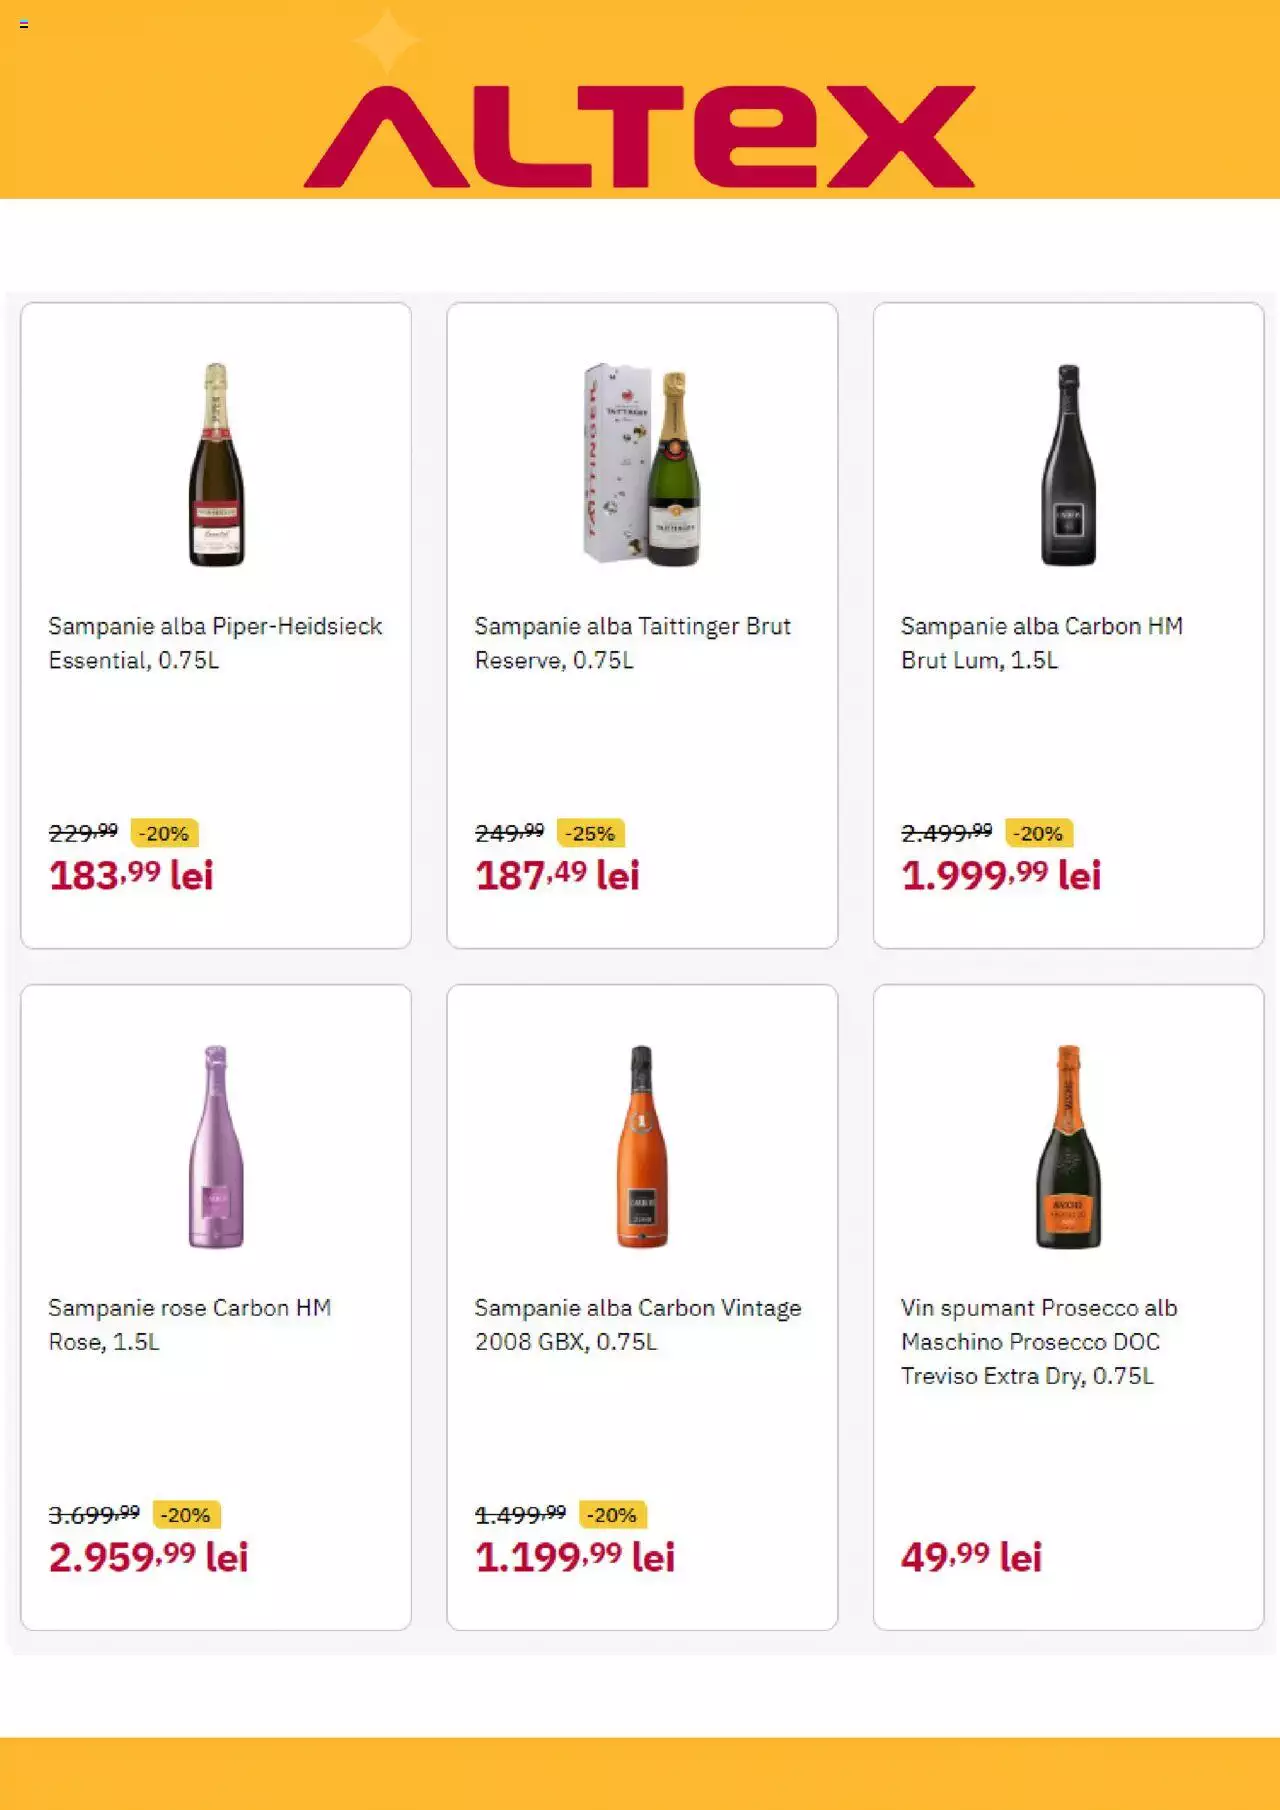
Task: Open Sampanie alba Carbon HM Brut Lum title
Action: coord(1041,643)
